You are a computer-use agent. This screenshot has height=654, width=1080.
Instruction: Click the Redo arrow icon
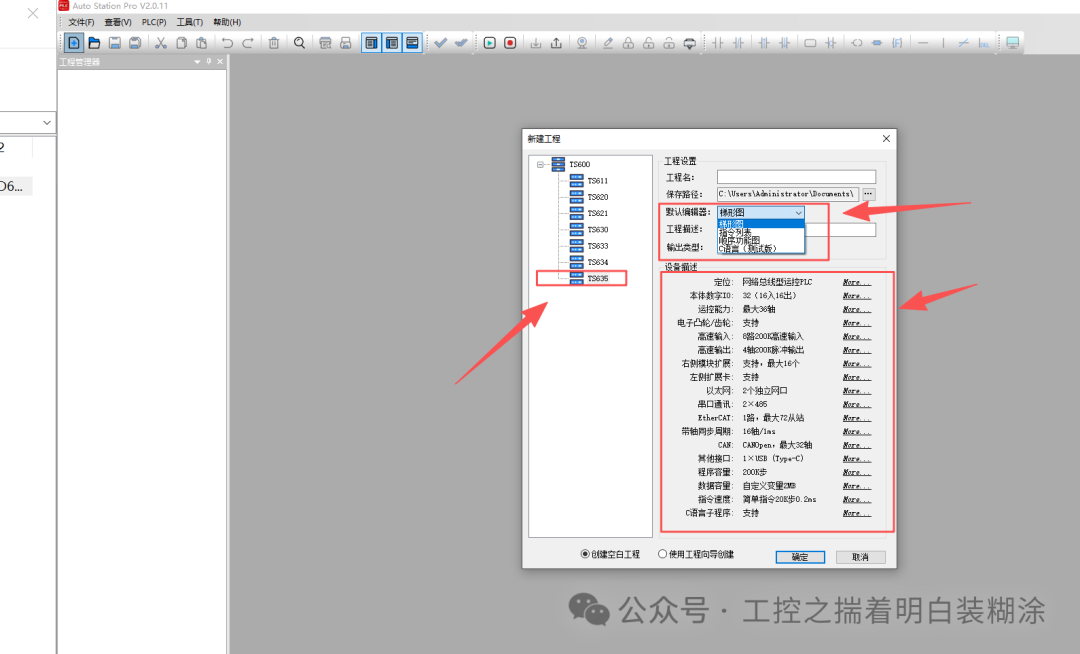click(248, 43)
